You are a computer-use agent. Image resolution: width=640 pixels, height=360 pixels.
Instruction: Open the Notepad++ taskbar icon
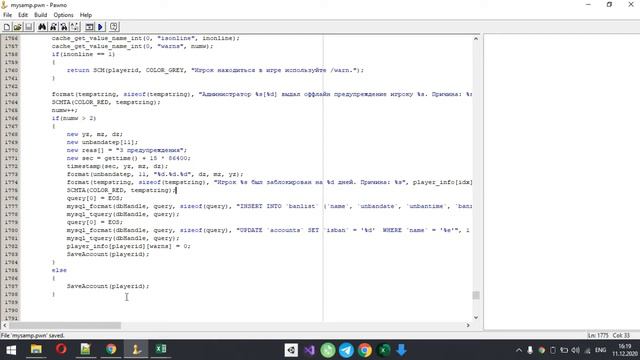tap(86, 350)
